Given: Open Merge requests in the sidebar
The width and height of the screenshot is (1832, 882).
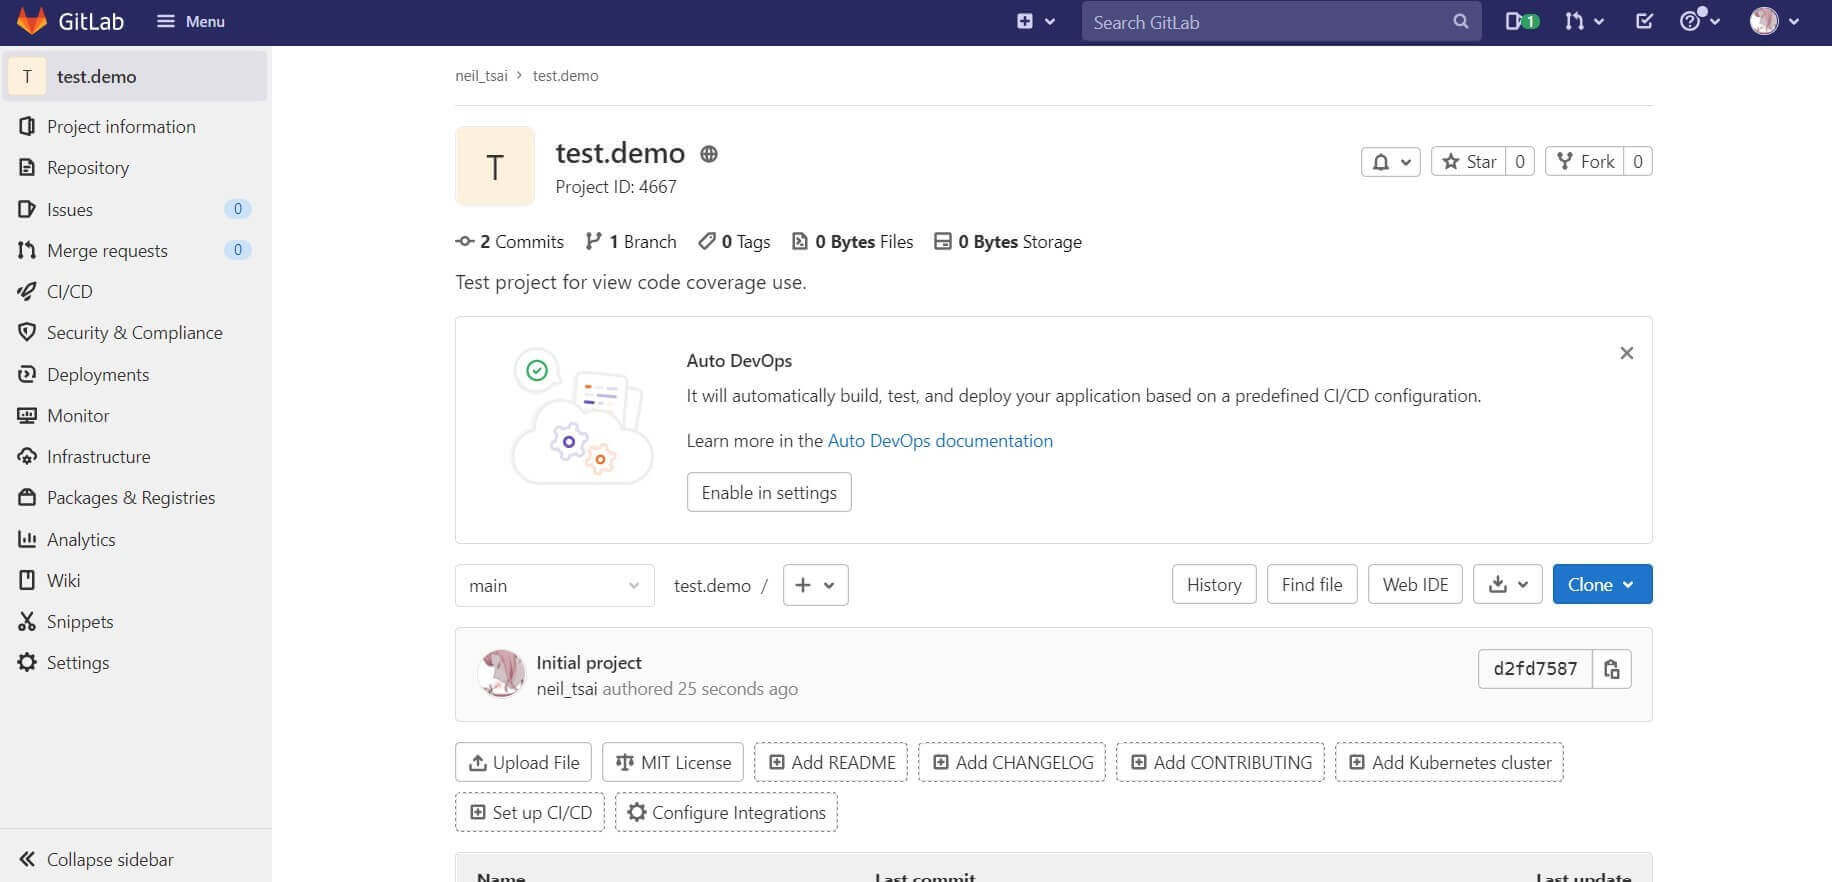Looking at the screenshot, I should [x=136, y=250].
